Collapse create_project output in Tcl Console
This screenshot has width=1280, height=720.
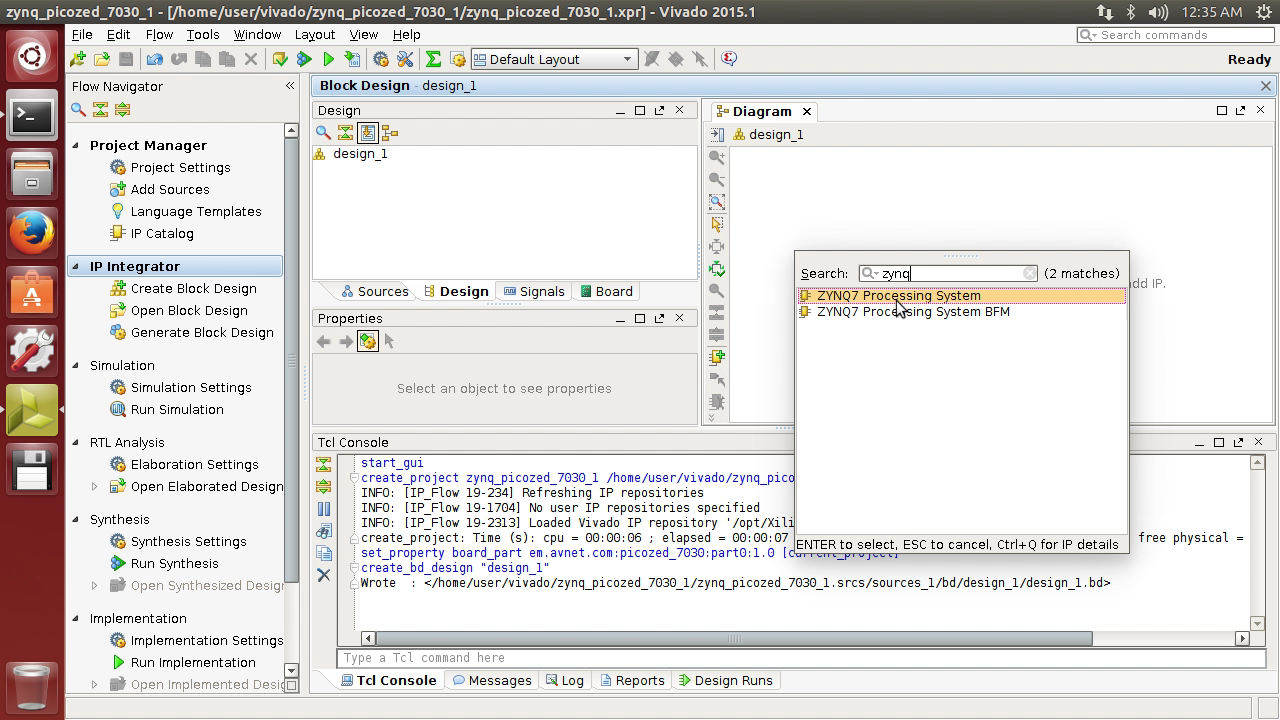pos(353,478)
